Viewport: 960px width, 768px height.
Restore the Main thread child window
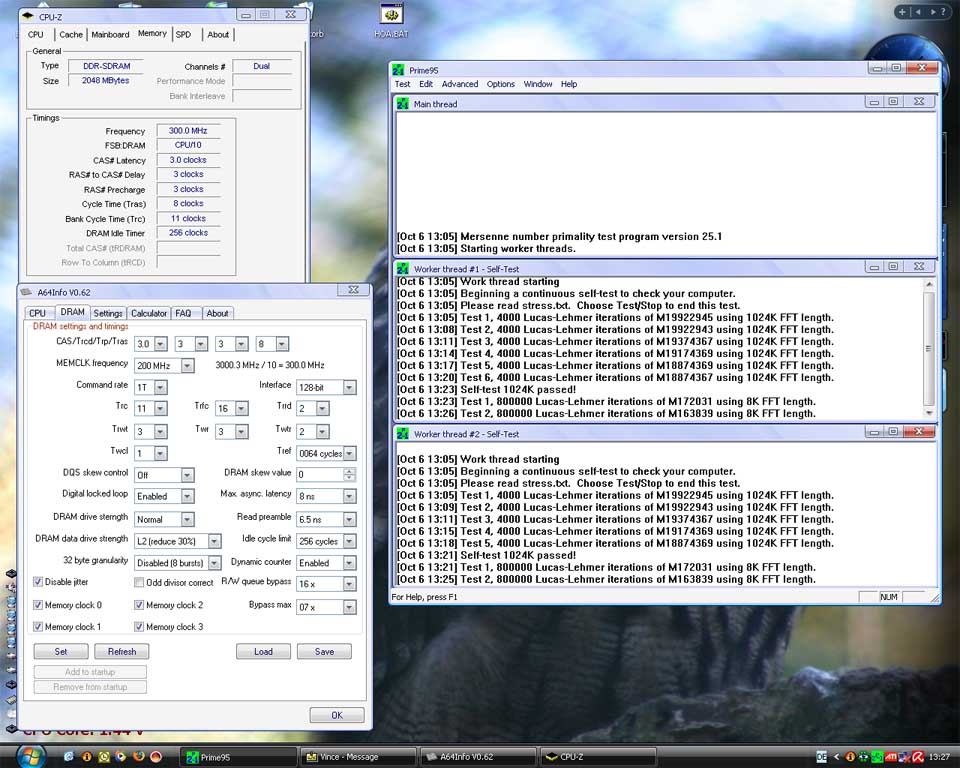(893, 102)
